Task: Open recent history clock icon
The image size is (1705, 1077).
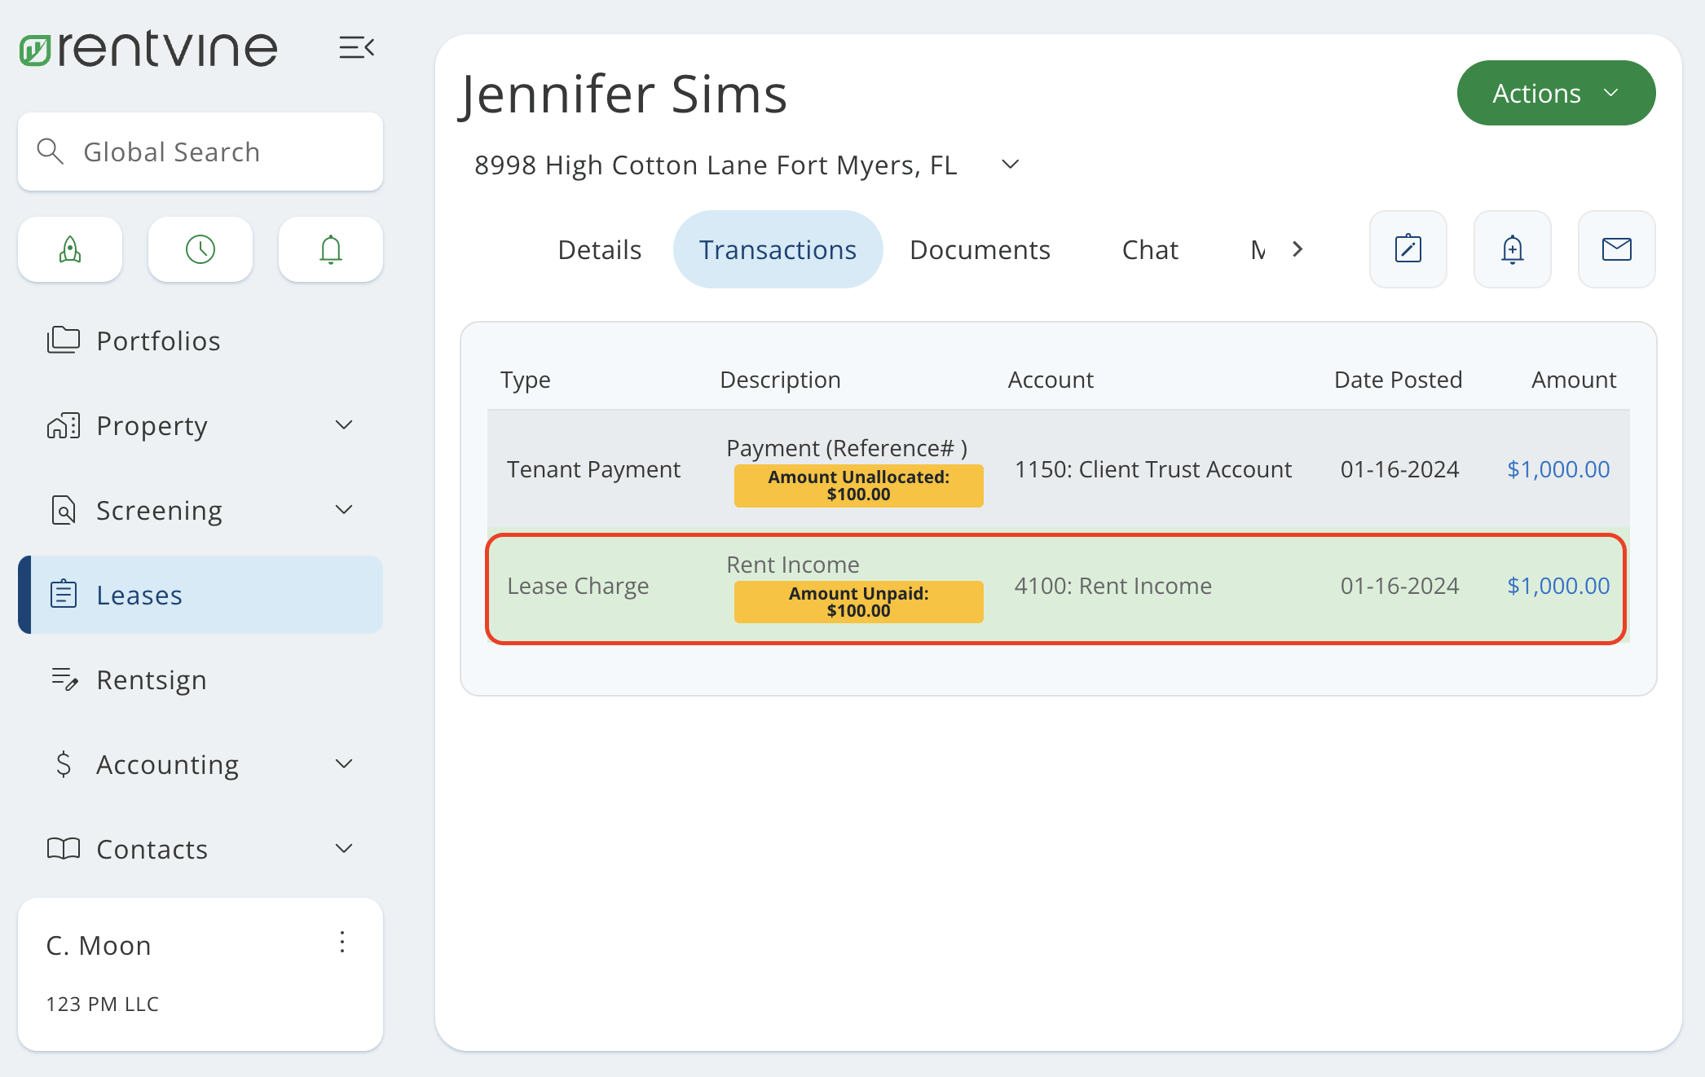Action: (200, 250)
